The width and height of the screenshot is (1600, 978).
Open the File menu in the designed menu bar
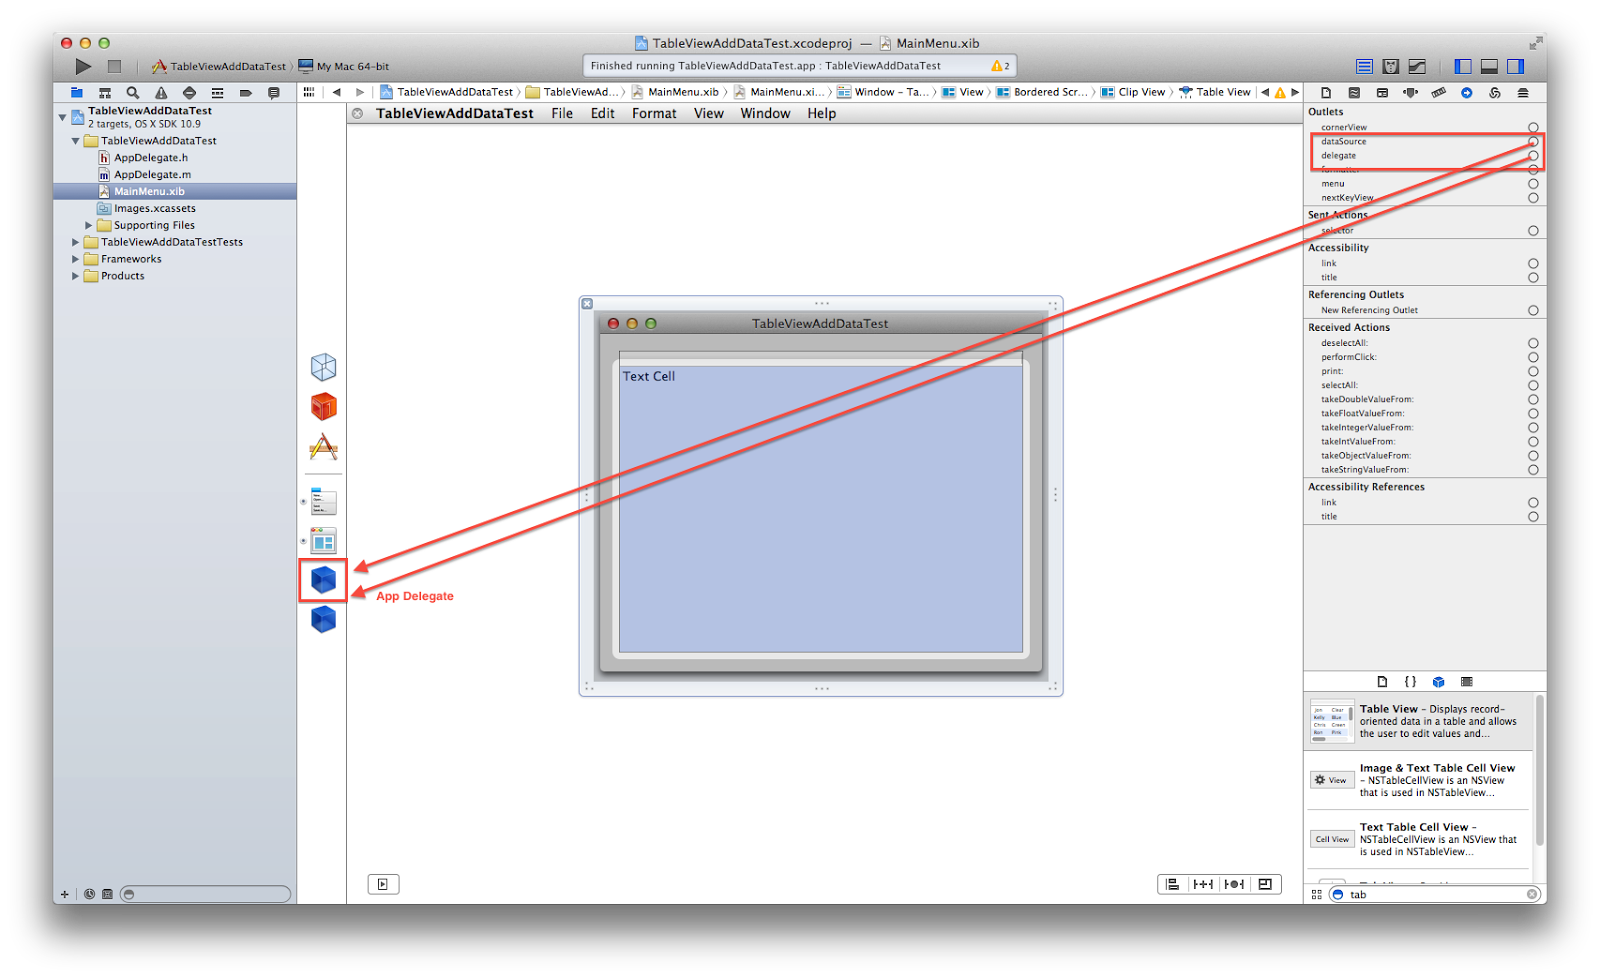[x=562, y=114]
